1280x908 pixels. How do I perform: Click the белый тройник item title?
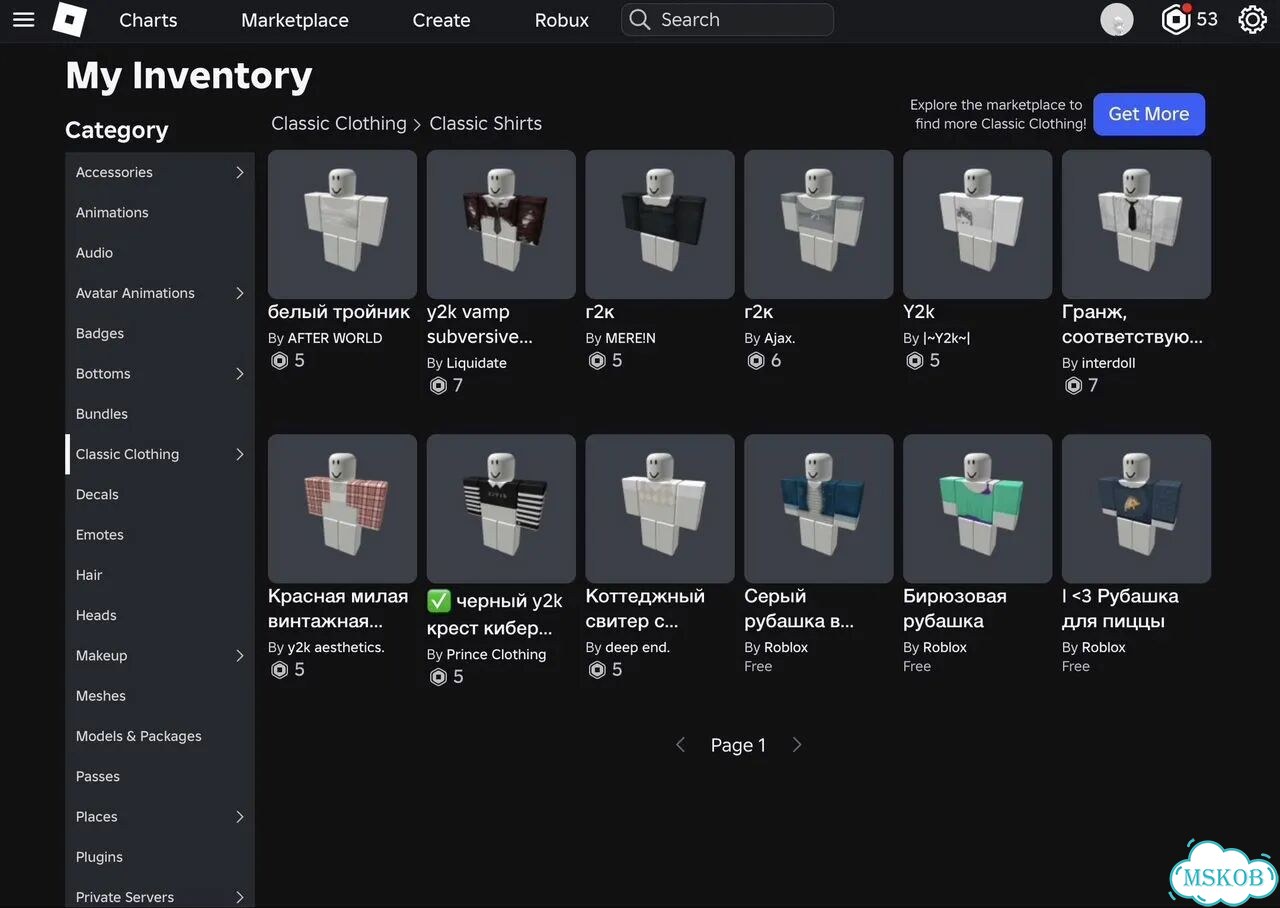coord(339,312)
